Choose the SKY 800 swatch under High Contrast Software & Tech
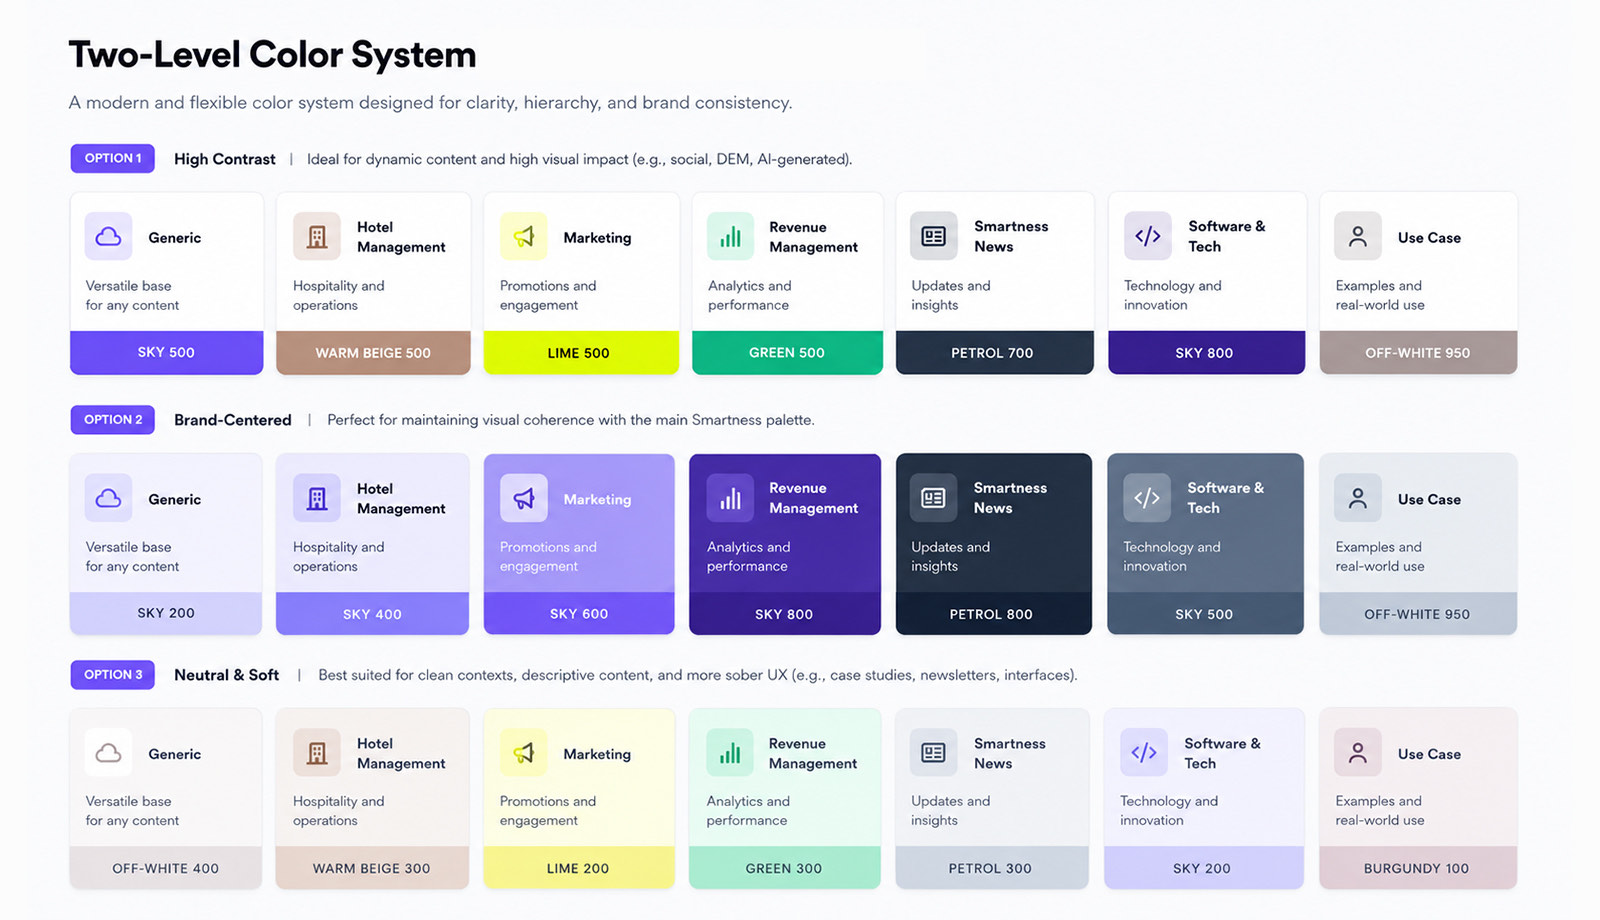The width and height of the screenshot is (1600, 920). click(1206, 353)
